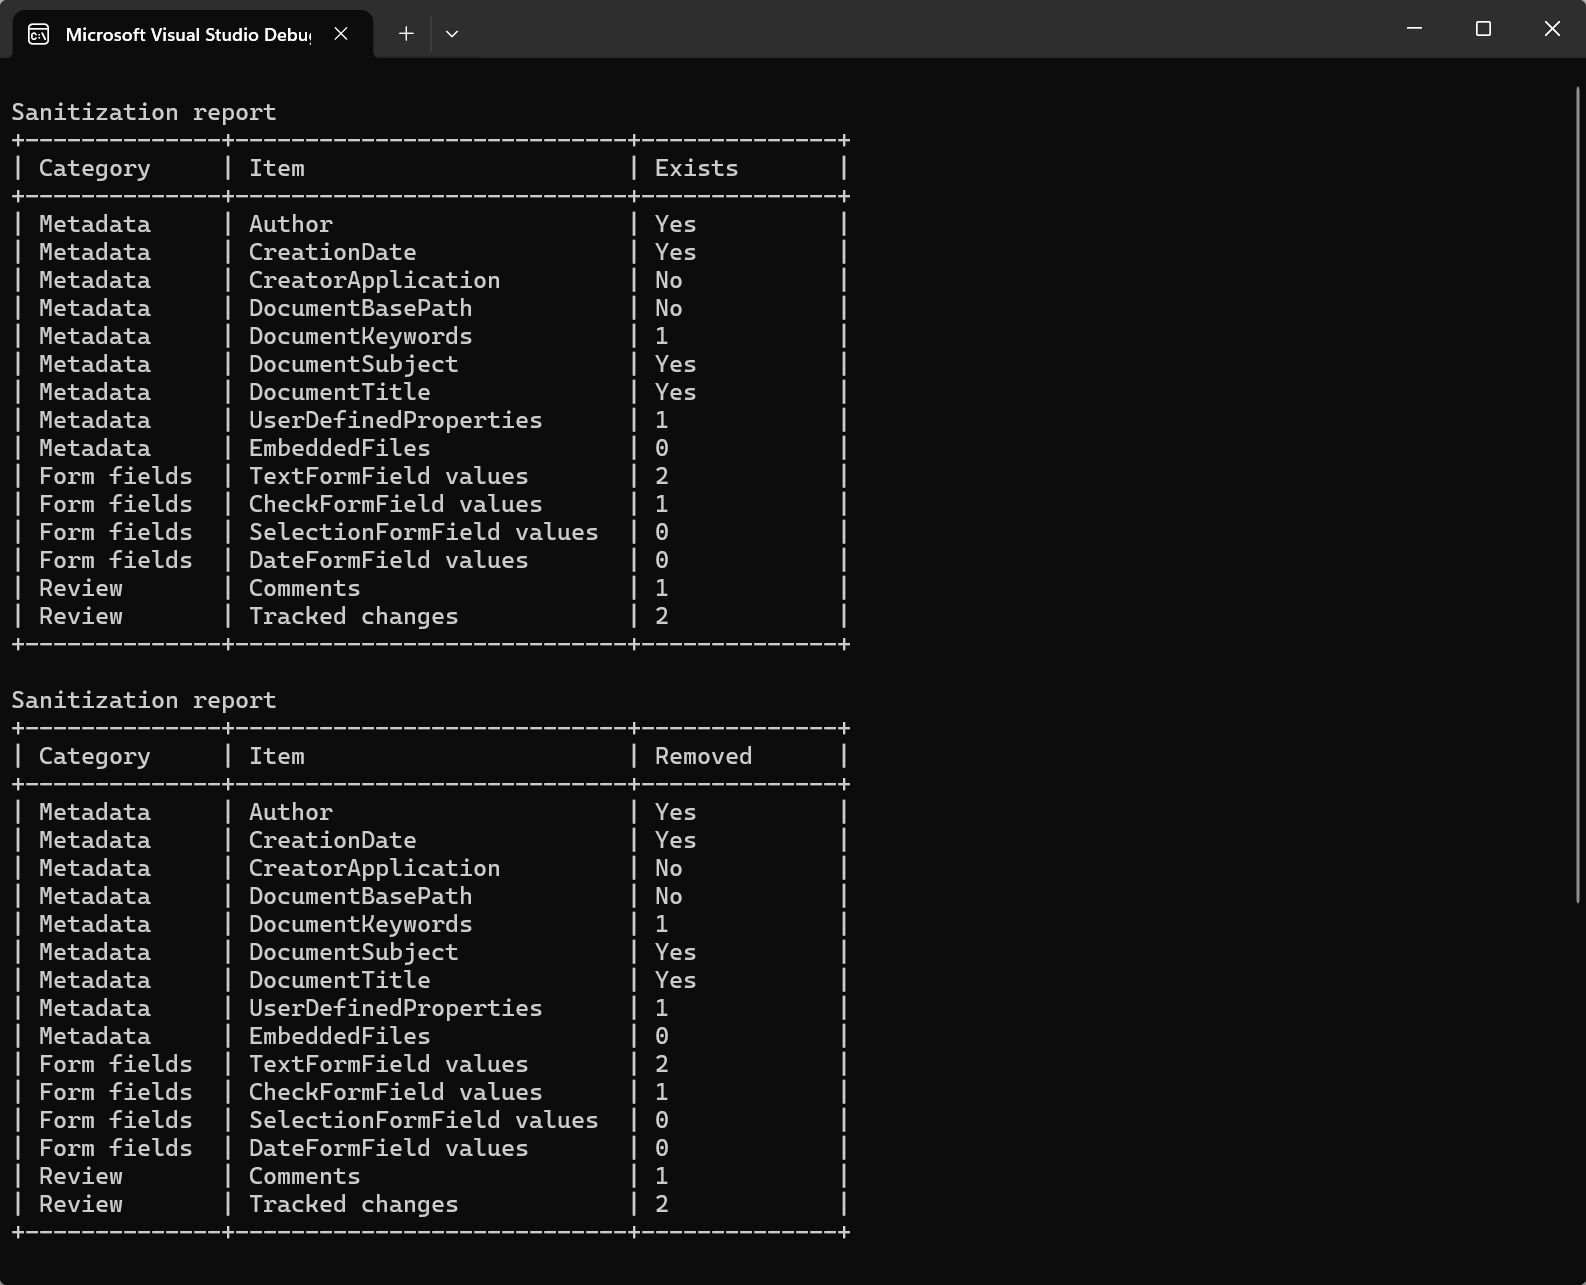Click the '0' value for EmbeddedFiles in Exists table
Image resolution: width=1586 pixels, height=1285 pixels.
662,448
